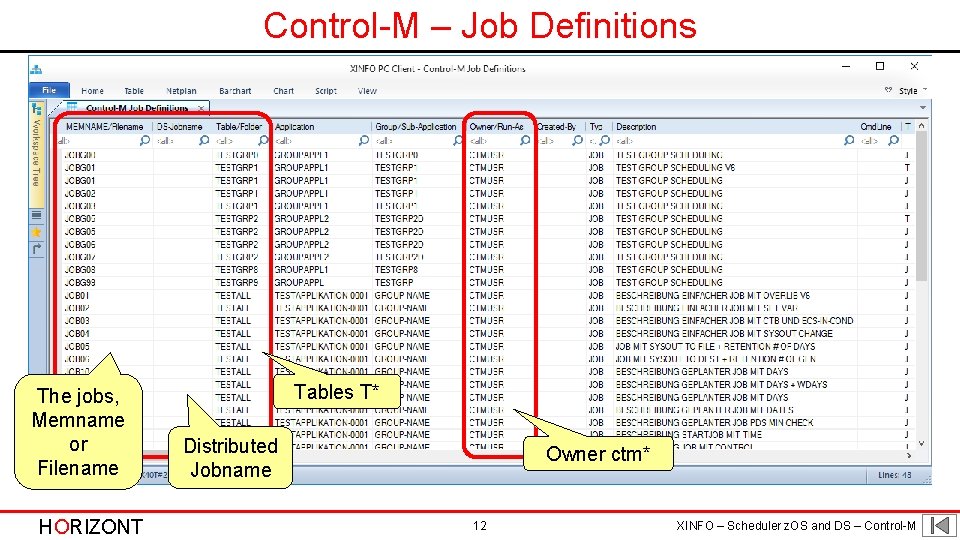The width and height of the screenshot is (960, 540).
Task: Click the curved arrow icon in left sidebar
Action: click(37, 249)
